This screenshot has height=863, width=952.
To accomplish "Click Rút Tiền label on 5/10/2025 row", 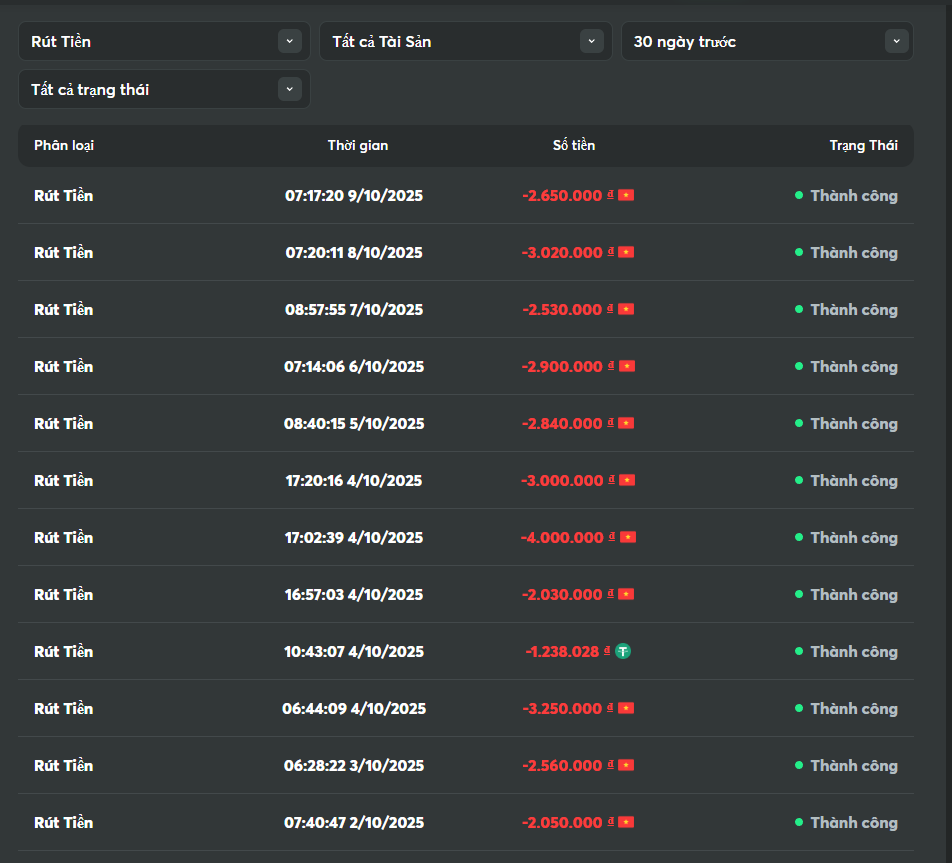I will pyautogui.click(x=63, y=423).
